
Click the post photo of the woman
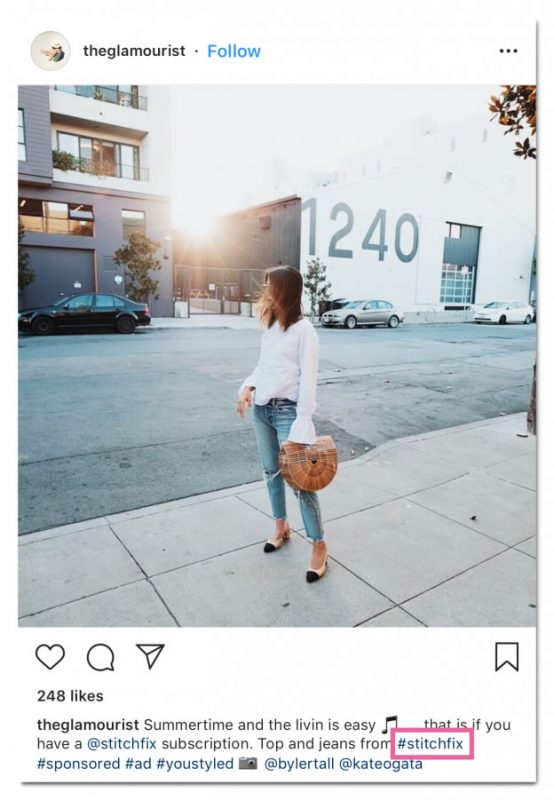tap(277, 356)
